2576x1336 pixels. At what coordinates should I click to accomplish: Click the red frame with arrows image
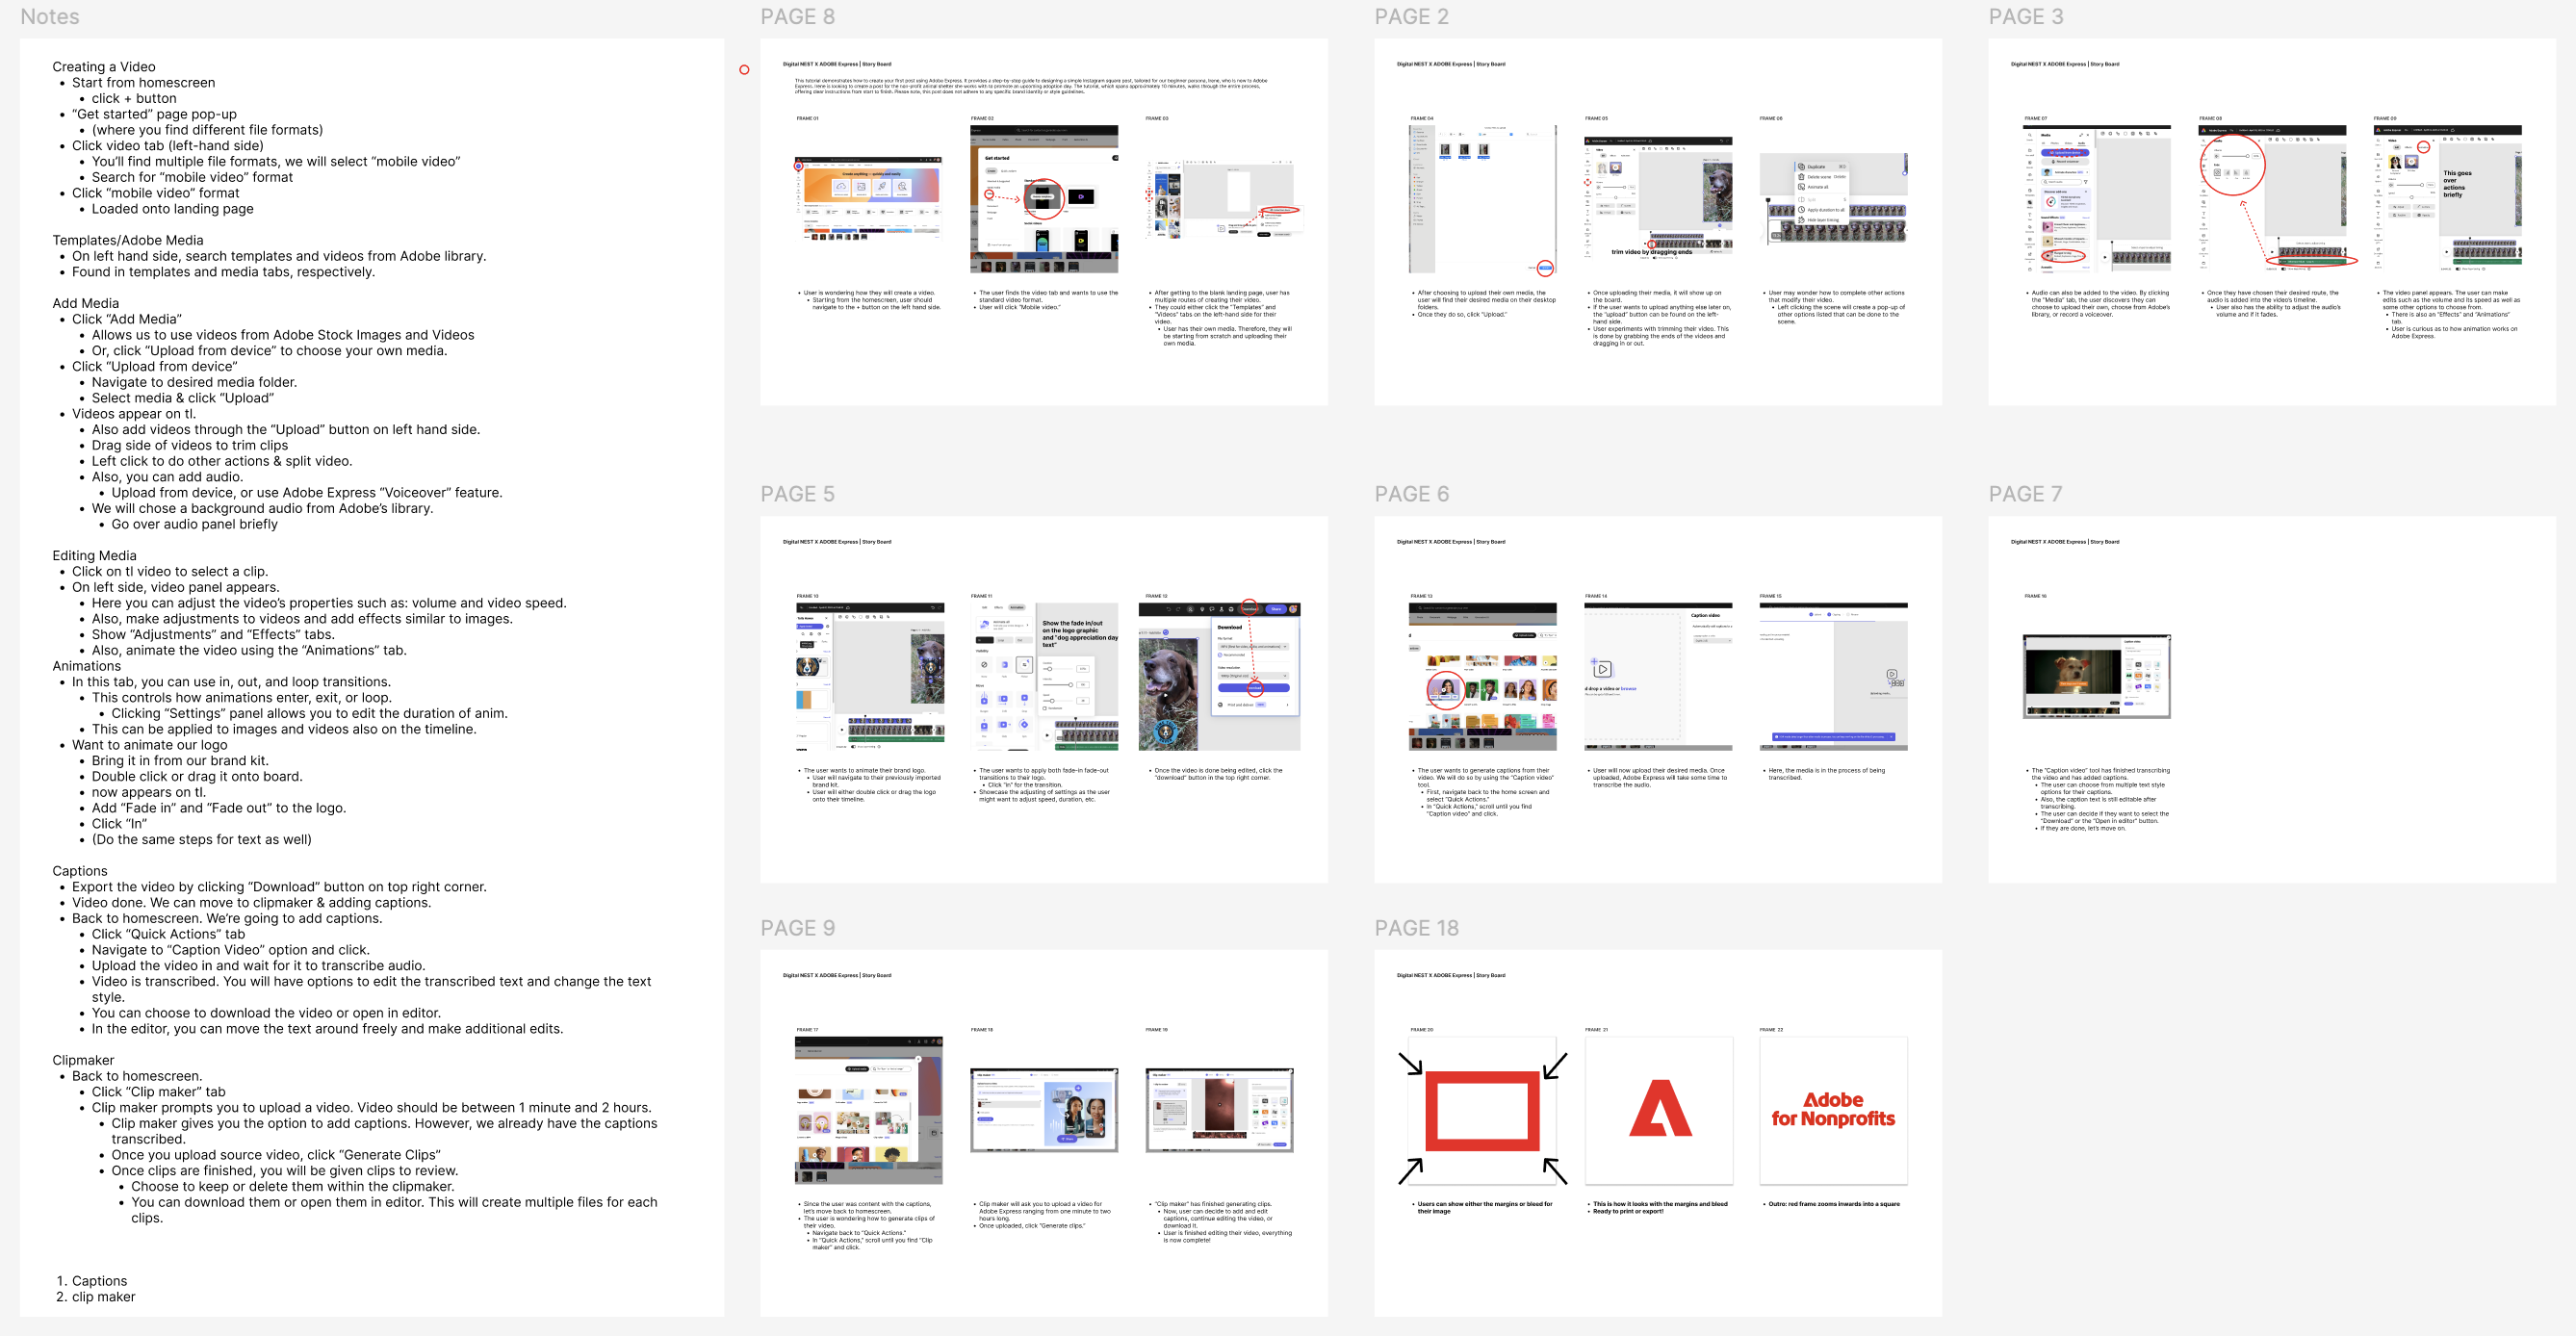click(x=1482, y=1111)
